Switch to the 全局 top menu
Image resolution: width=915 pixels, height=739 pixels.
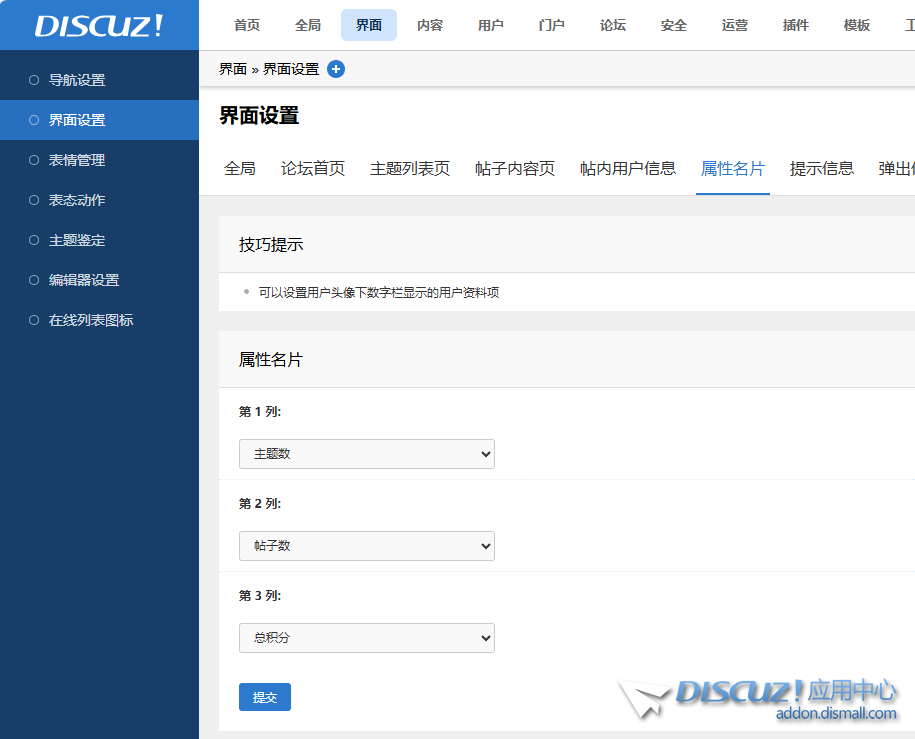(x=308, y=25)
